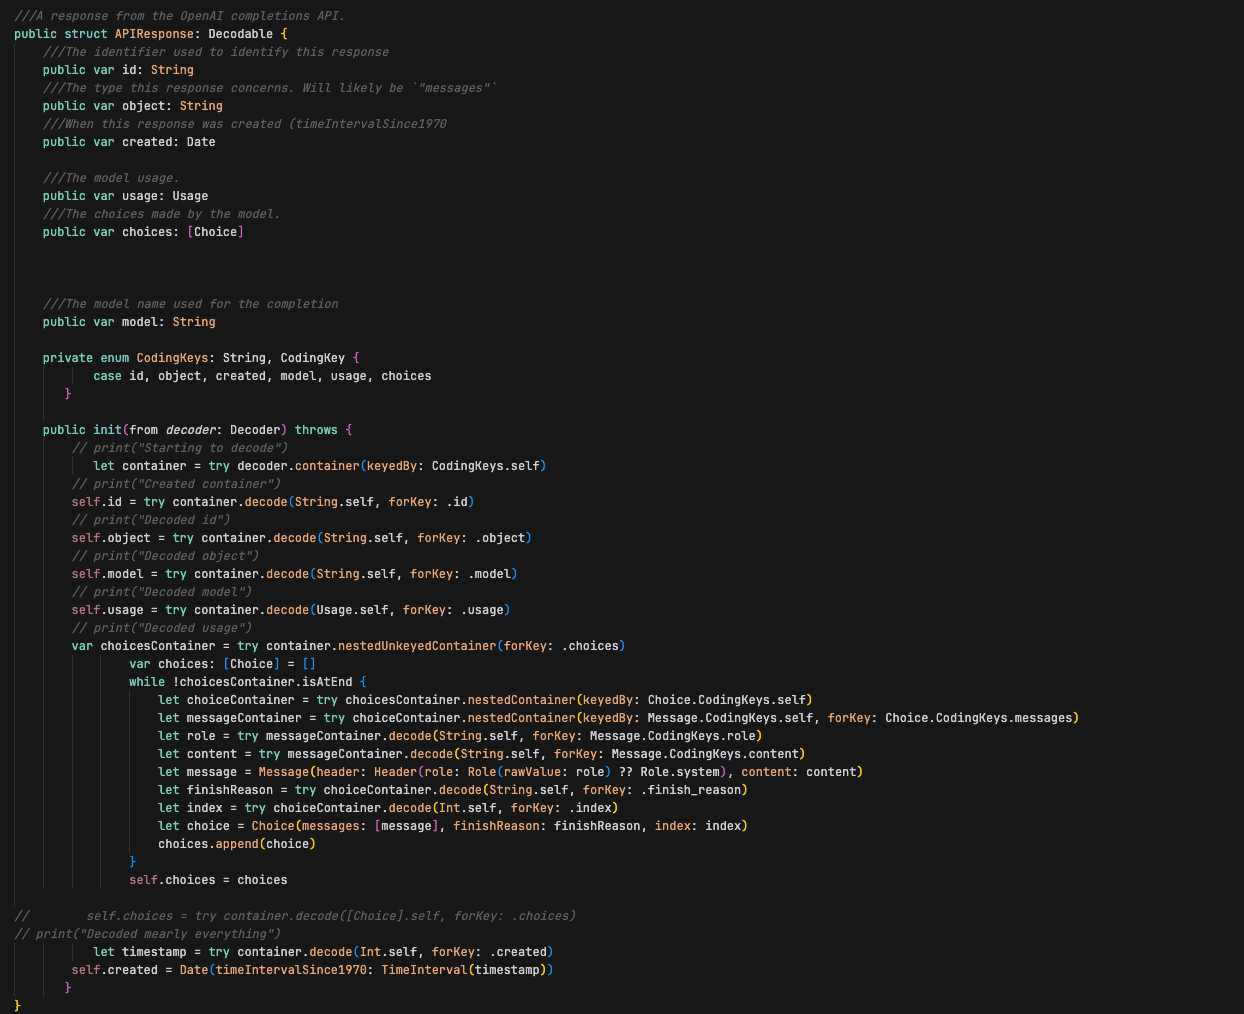This screenshot has width=1244, height=1014.
Task: Click the commented print("Decoded usage") line
Action: (162, 628)
